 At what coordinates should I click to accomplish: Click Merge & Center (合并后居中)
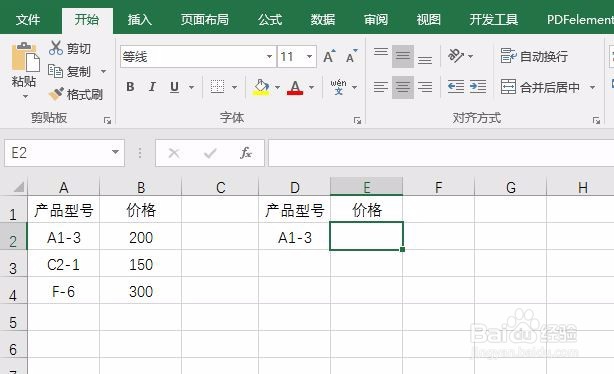tap(540, 87)
